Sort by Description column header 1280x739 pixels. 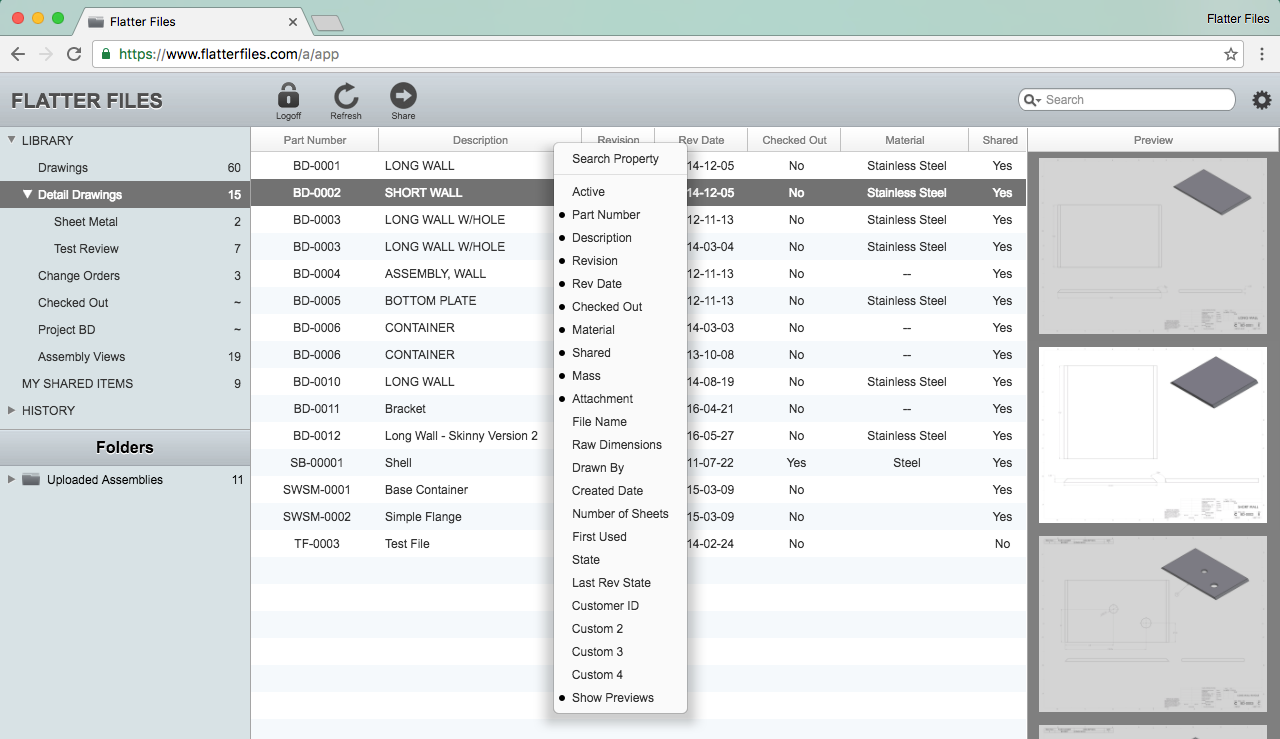coord(480,140)
